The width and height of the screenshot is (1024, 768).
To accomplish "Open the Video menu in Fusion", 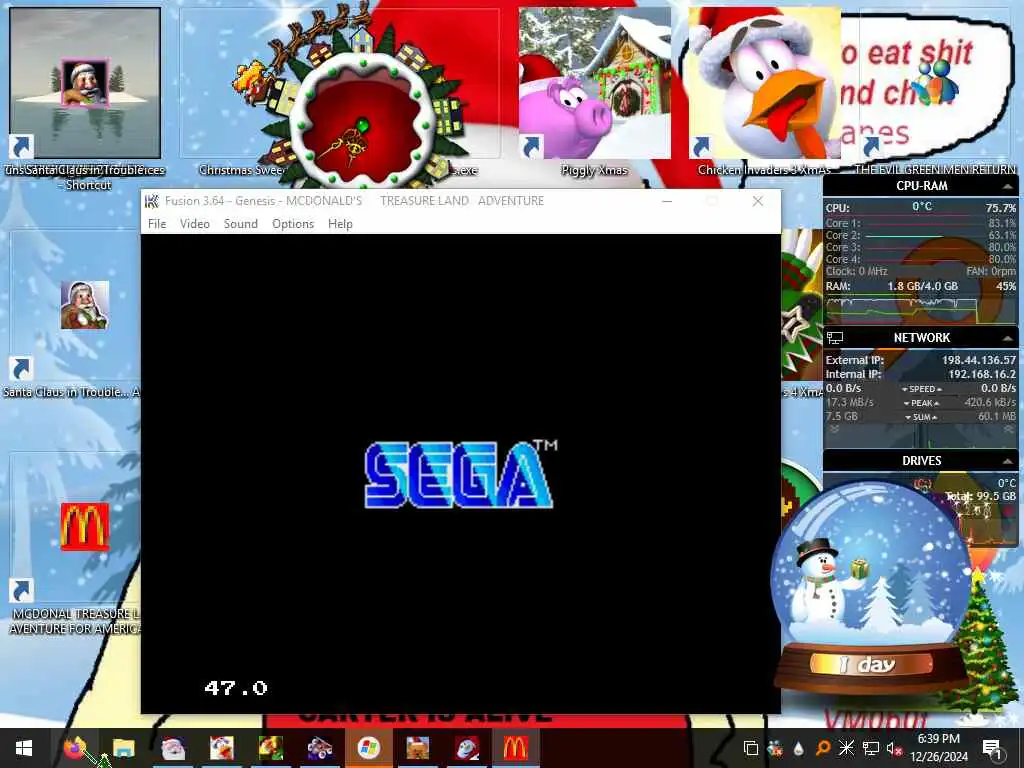I will tap(195, 223).
